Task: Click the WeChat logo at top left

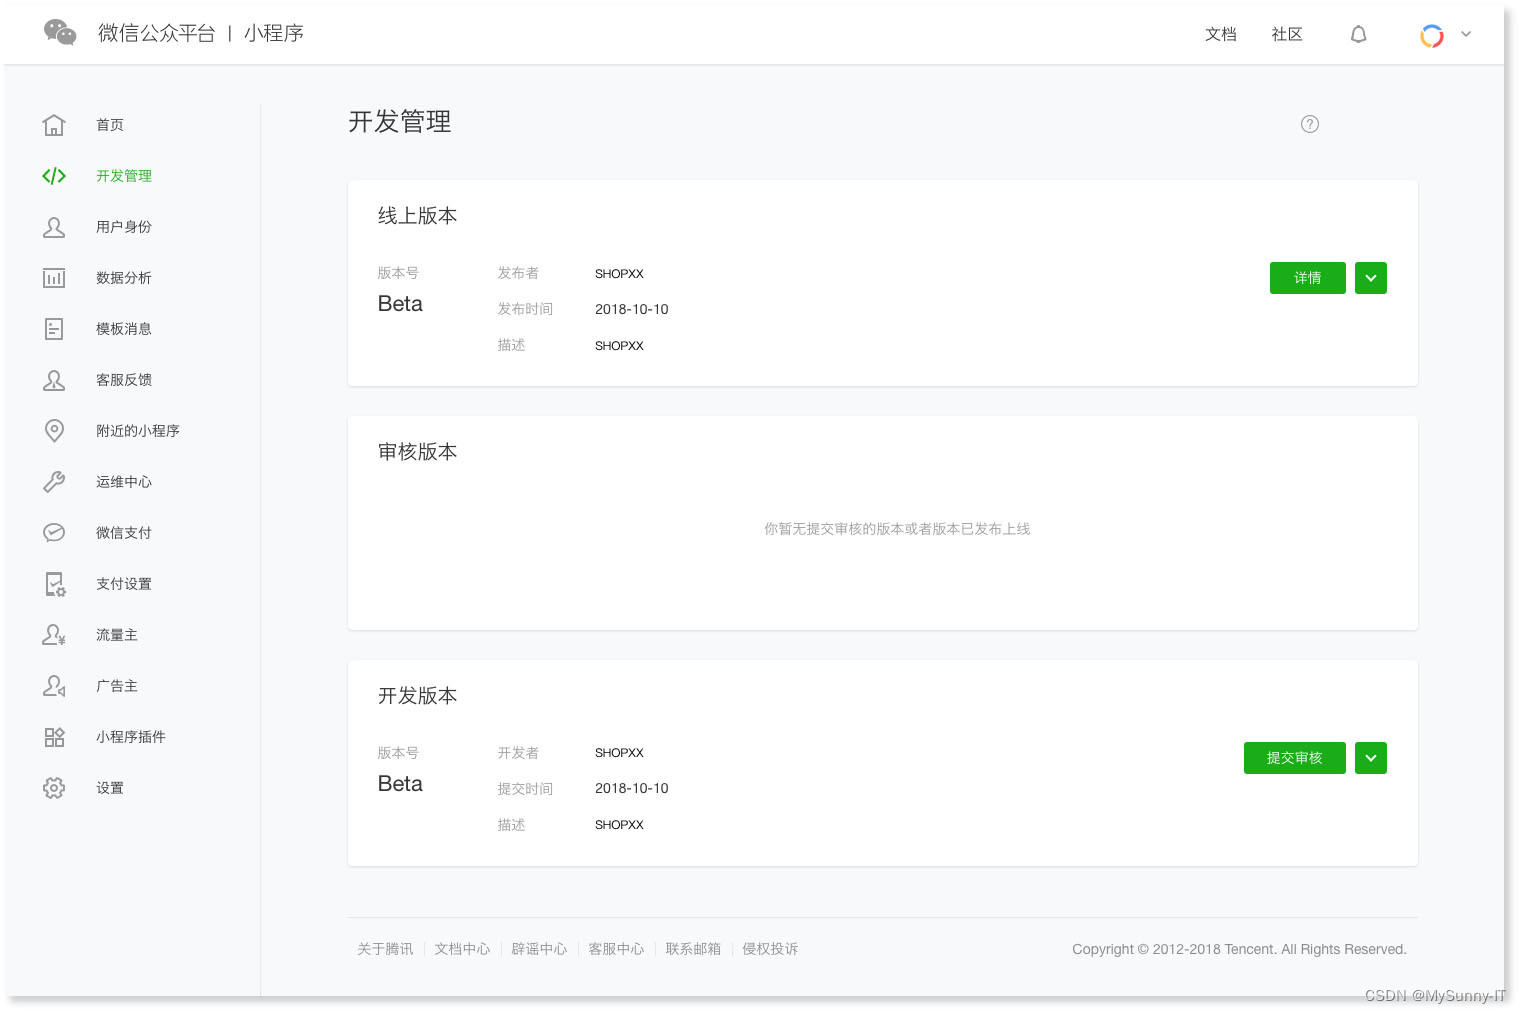Action: click(59, 32)
